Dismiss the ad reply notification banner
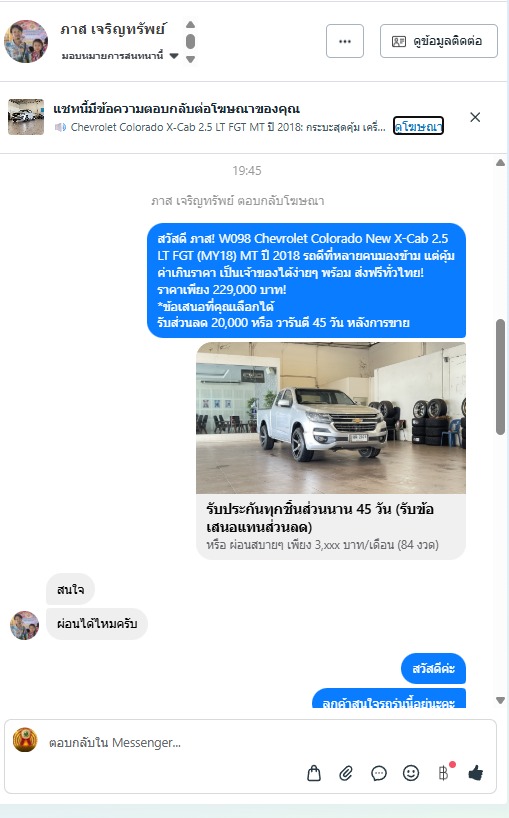 tap(475, 117)
